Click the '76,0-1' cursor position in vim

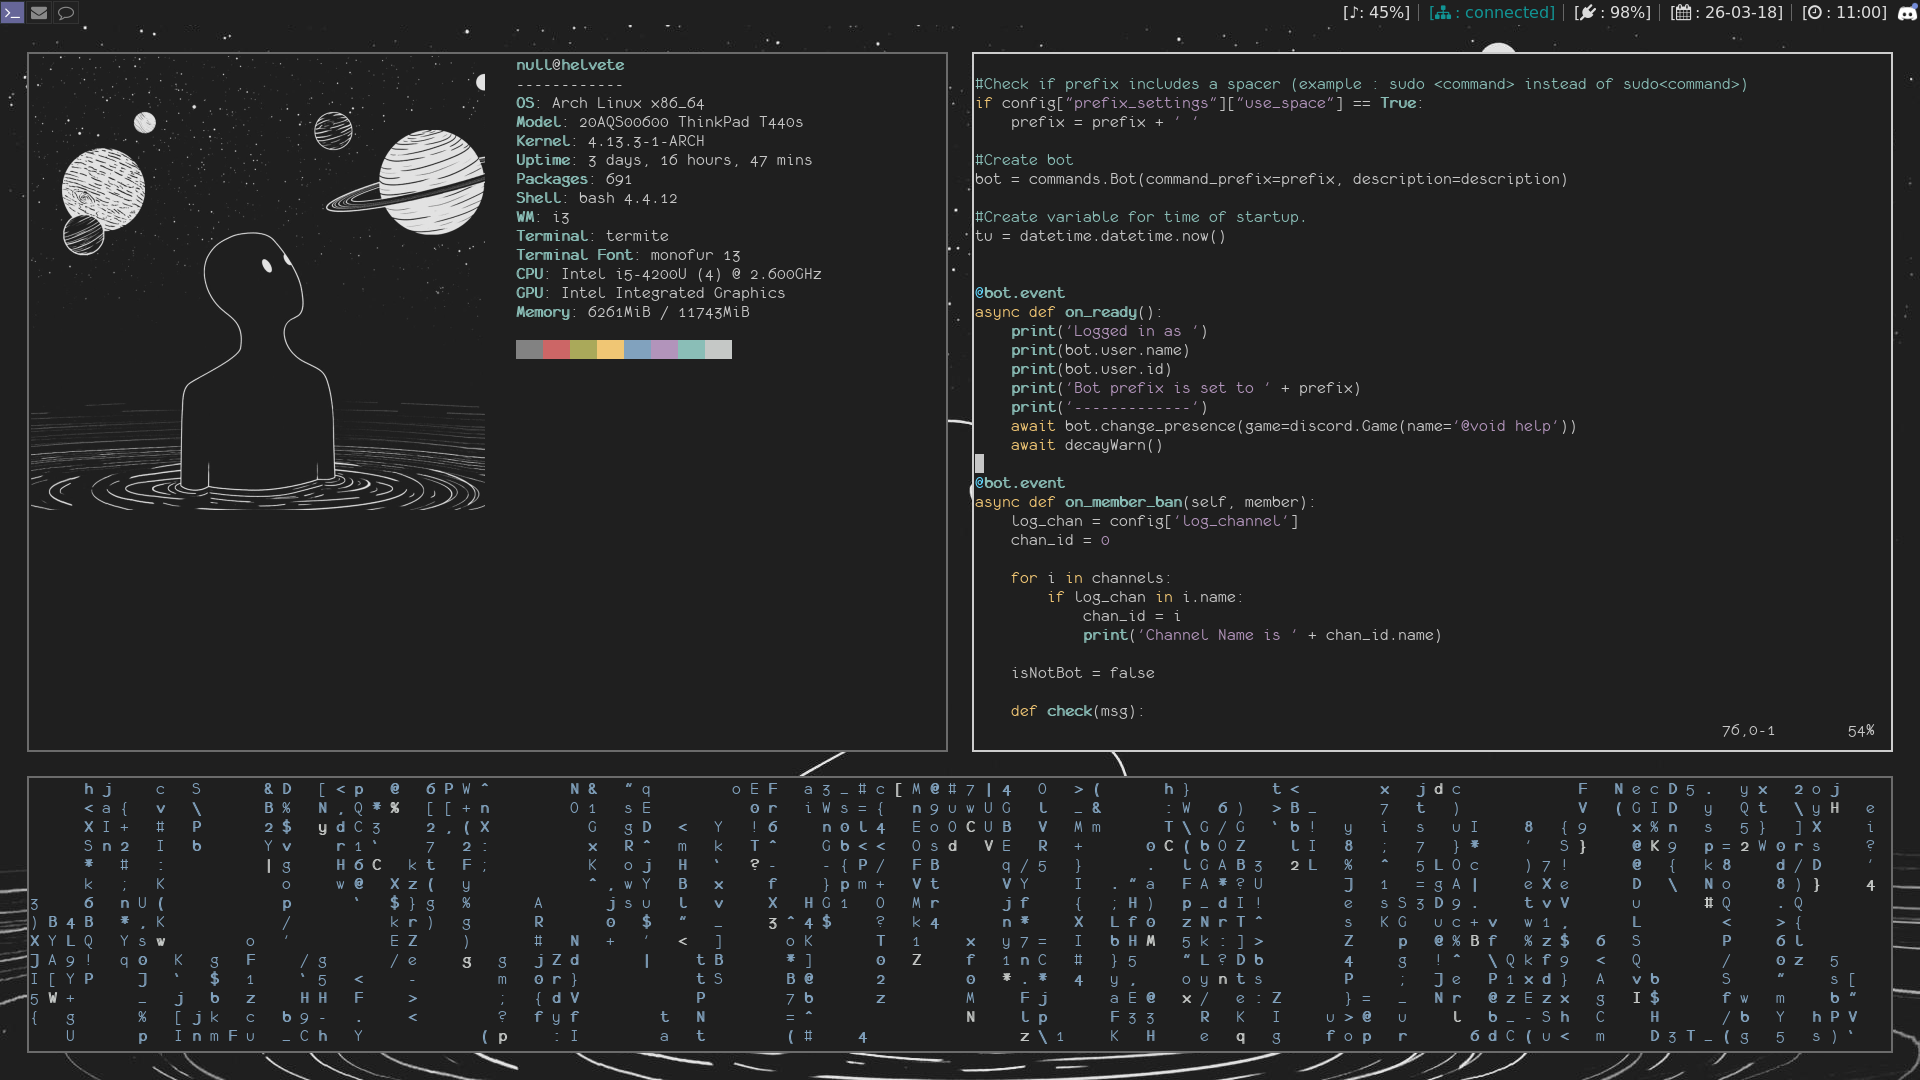tap(1748, 731)
